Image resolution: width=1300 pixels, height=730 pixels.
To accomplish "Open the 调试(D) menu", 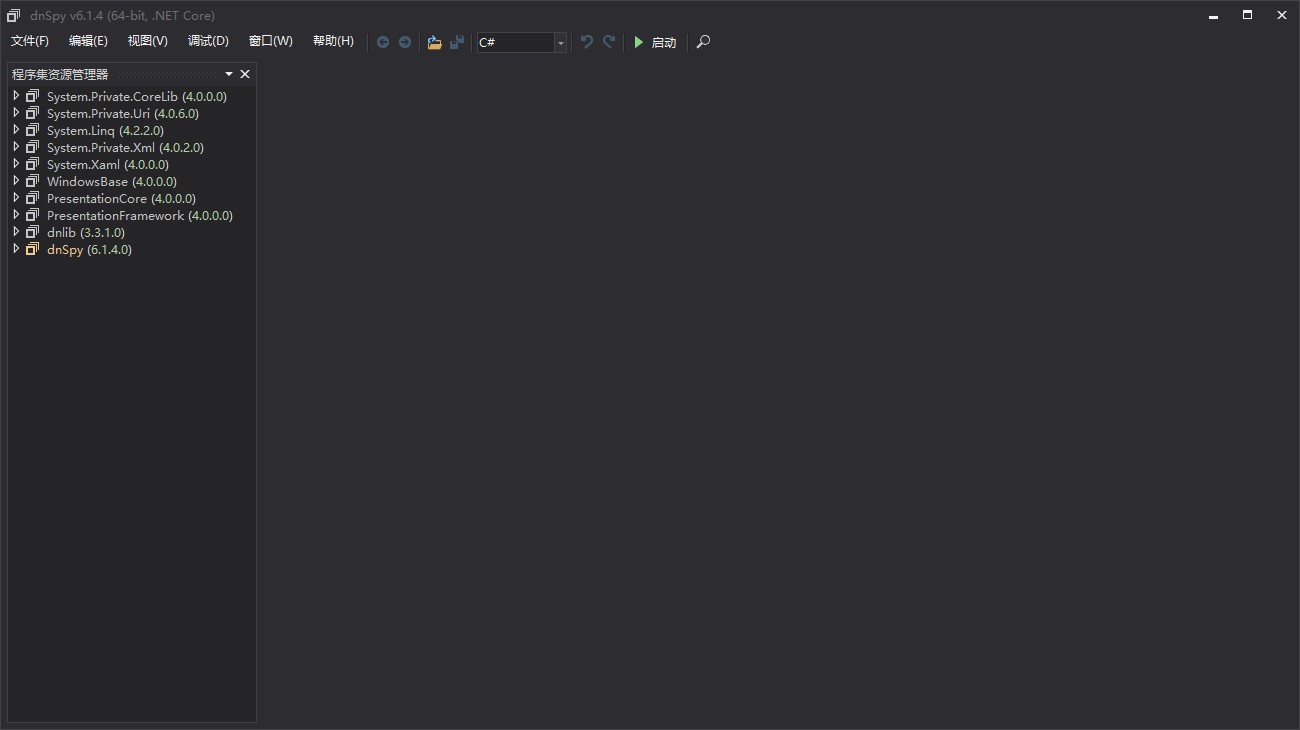I will click(x=208, y=41).
